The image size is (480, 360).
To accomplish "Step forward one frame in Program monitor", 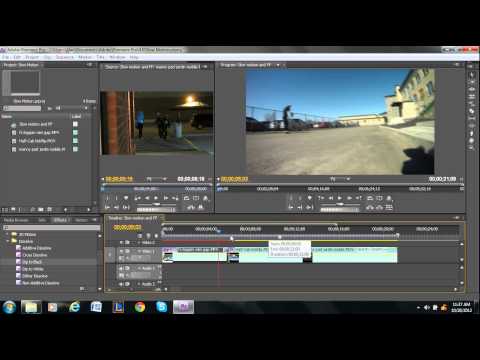I will pyautogui.click(x=349, y=198).
